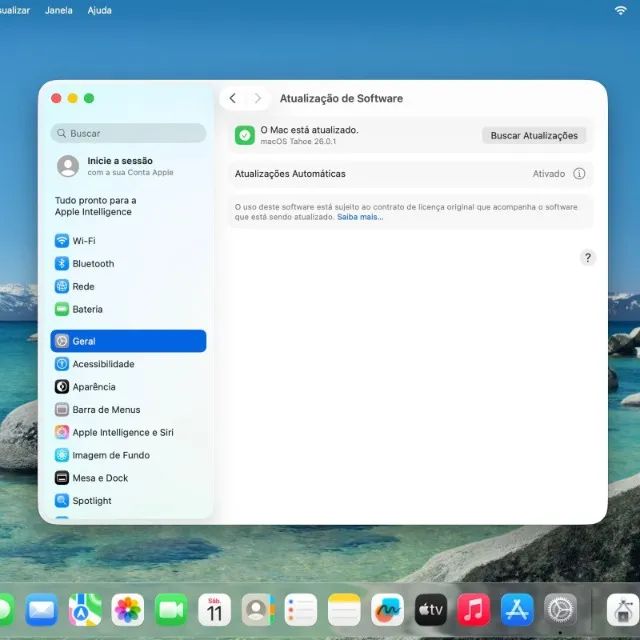Click the question mark help button
Screen dimensions: 640x640
(587, 258)
